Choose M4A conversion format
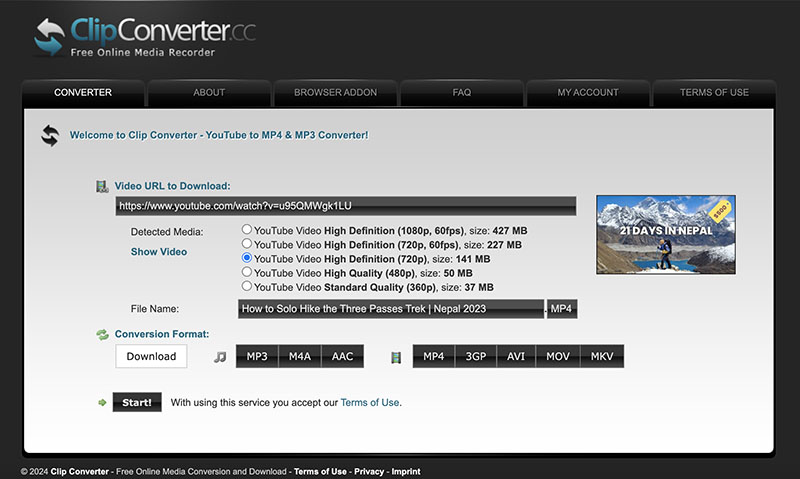 click(300, 356)
